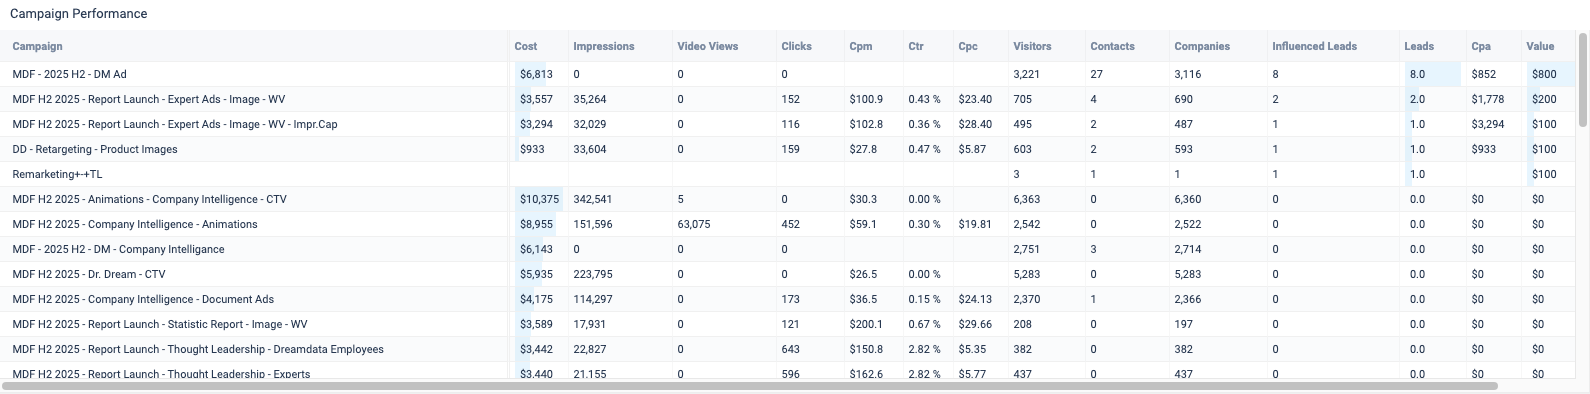Select the 'MDF - 2025 H2 - DM Ad' campaign
Image resolution: width=1590 pixels, height=394 pixels.
[69, 74]
